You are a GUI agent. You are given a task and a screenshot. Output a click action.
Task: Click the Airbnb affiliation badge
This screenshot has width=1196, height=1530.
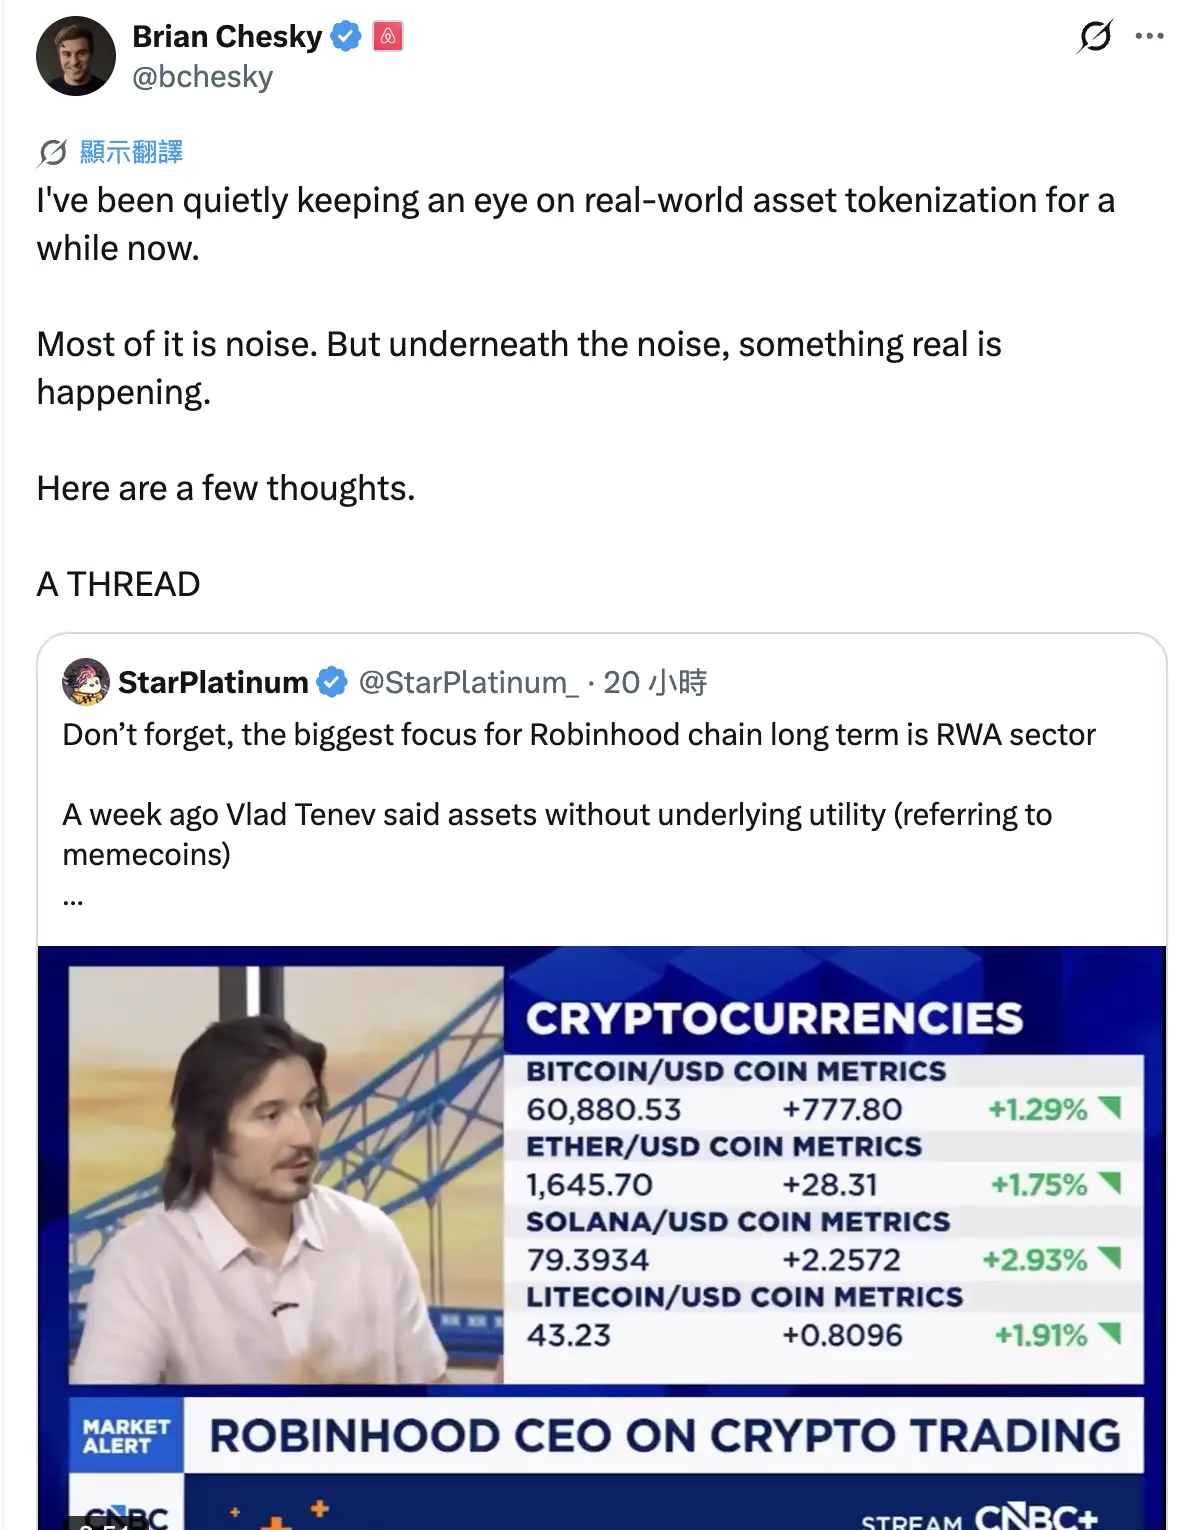click(387, 37)
